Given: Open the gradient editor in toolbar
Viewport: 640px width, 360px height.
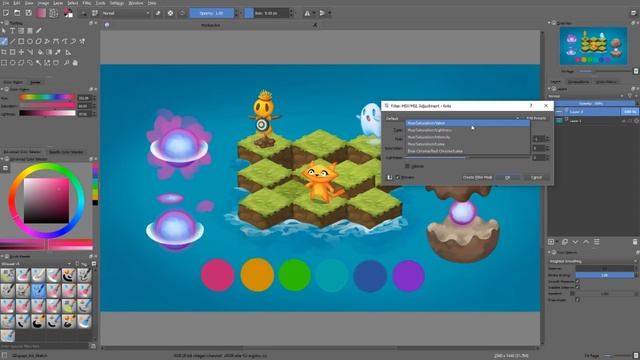Looking at the screenshot, I should 41,13.
